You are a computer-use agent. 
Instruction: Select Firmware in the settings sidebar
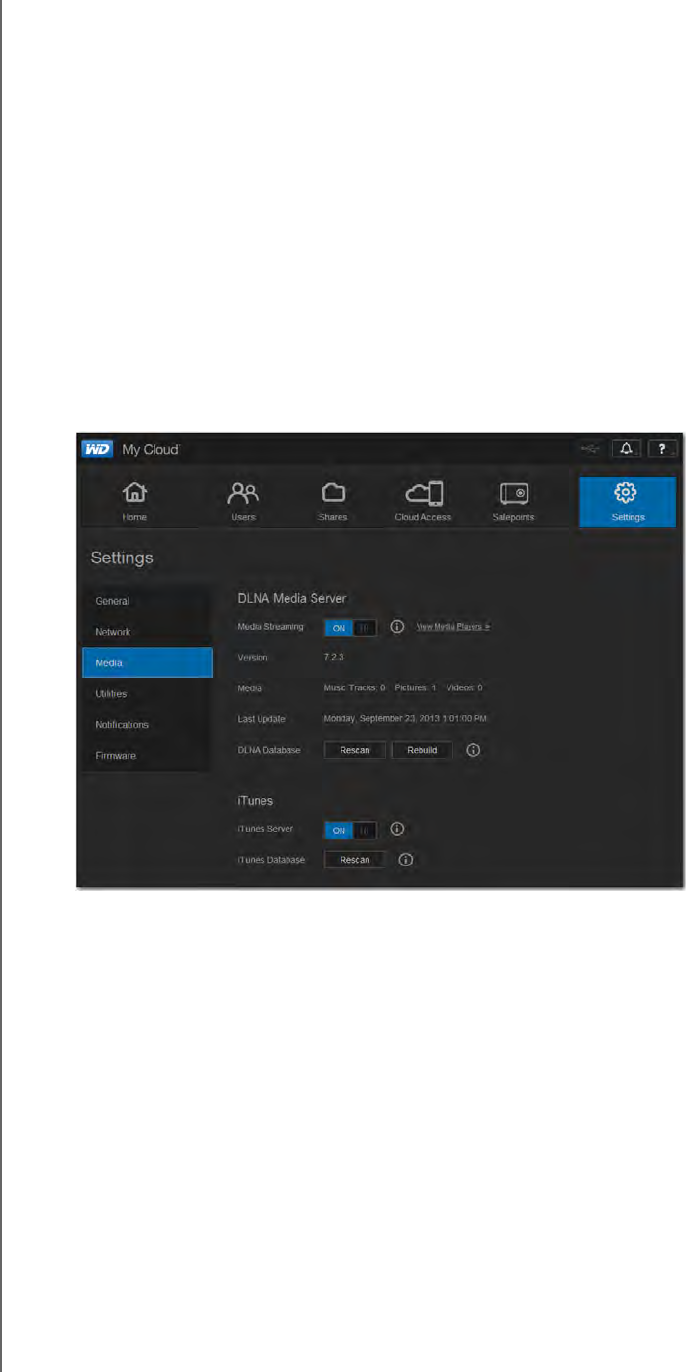pyautogui.click(x=147, y=755)
